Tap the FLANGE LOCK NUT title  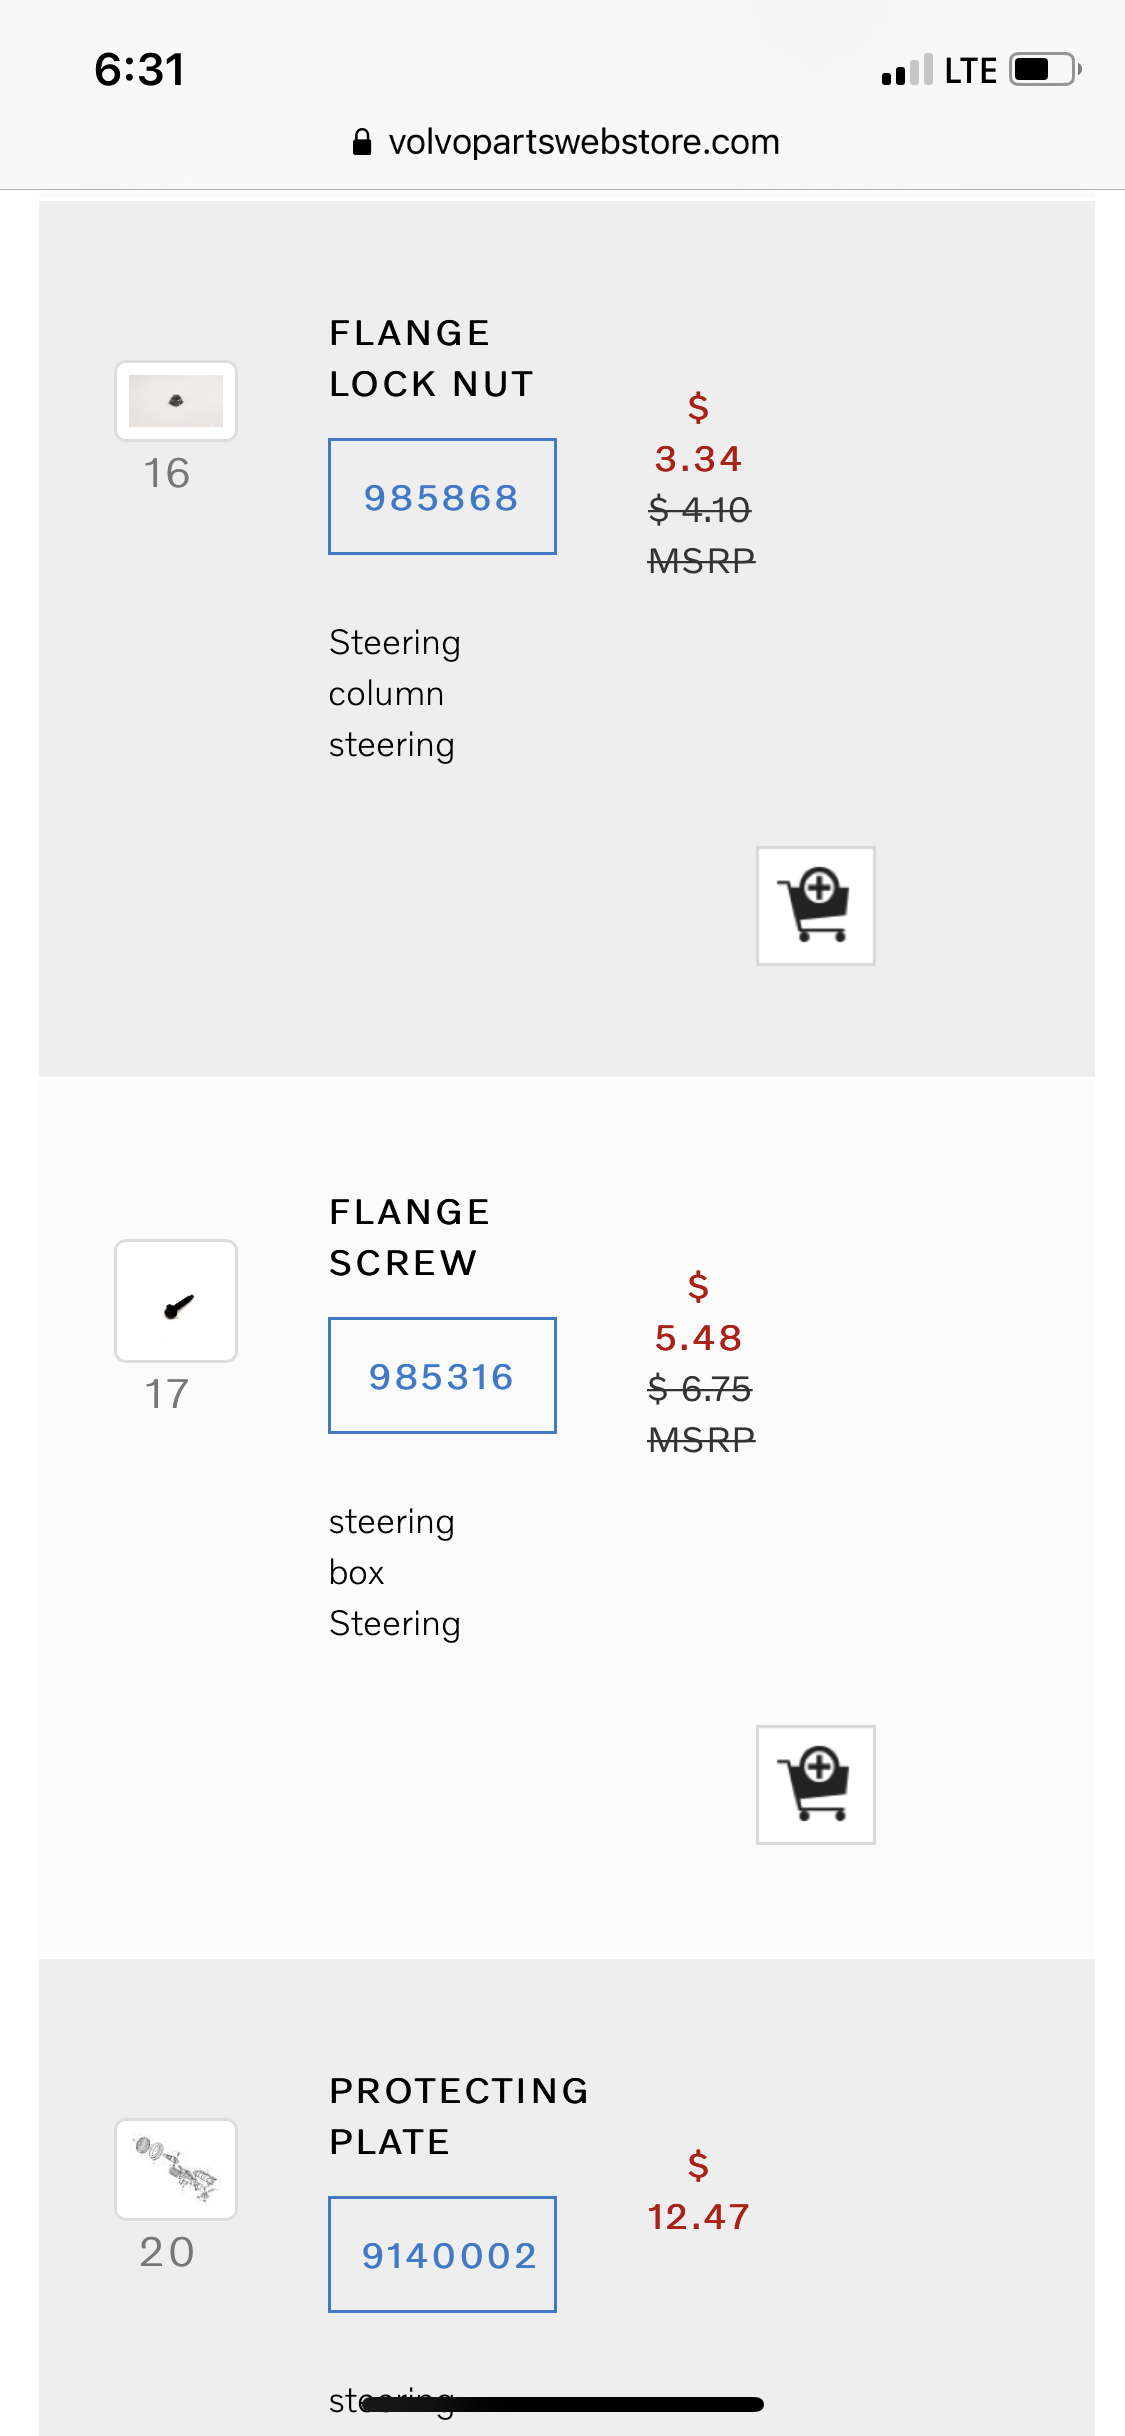(431, 359)
